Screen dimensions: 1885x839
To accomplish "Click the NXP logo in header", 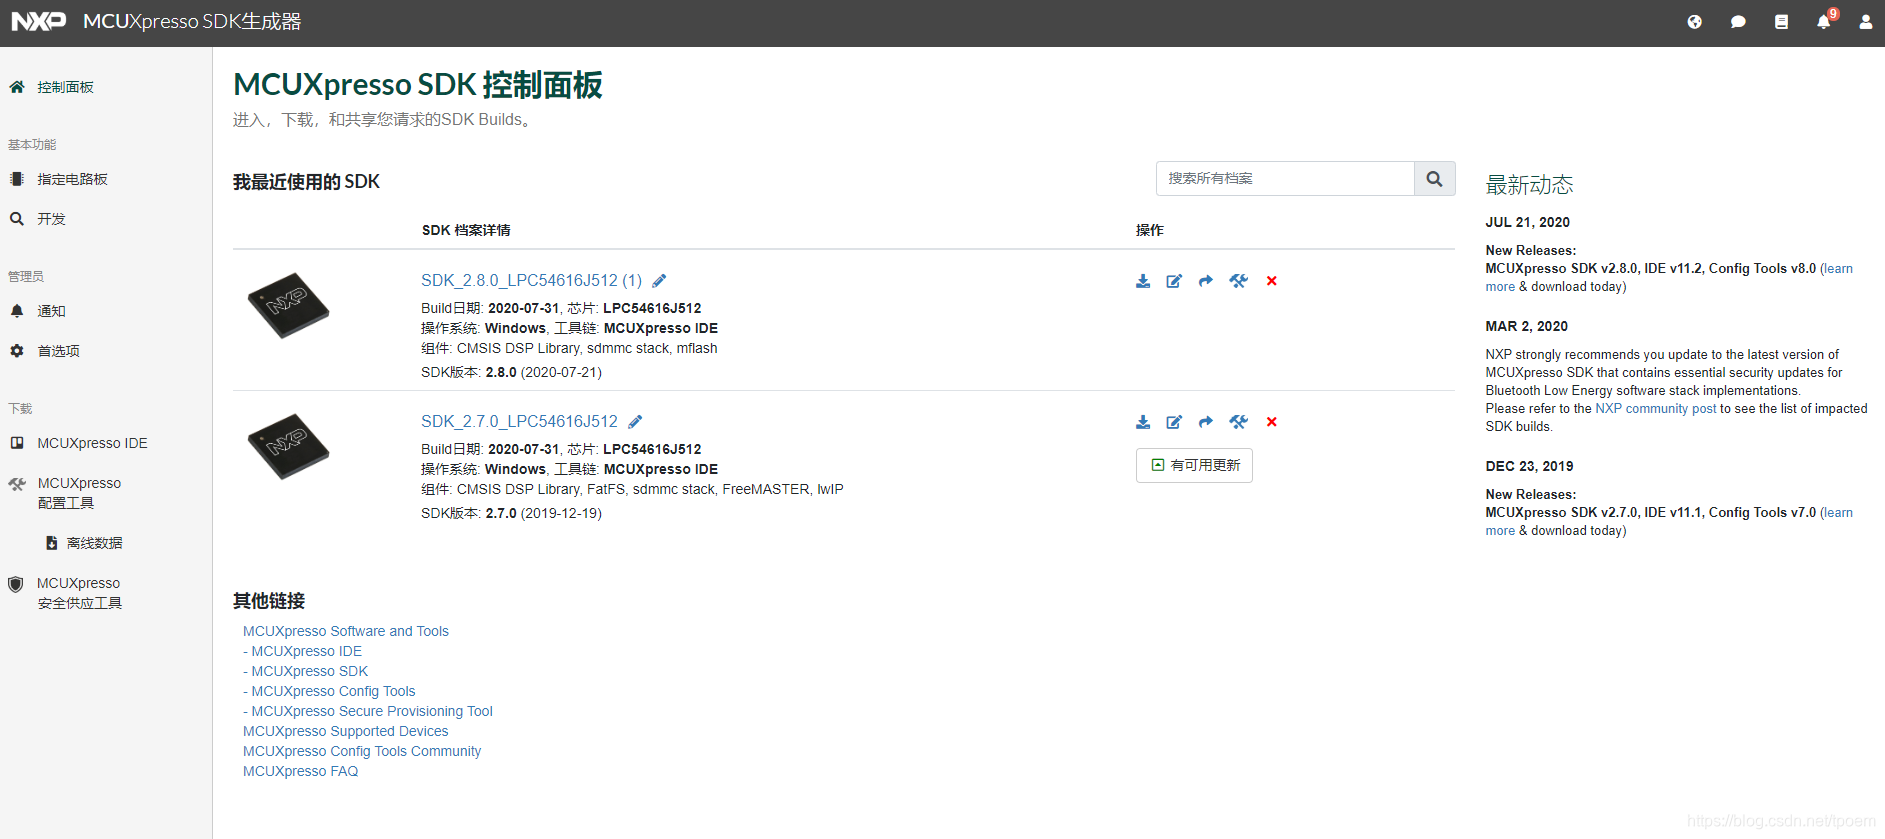I will point(38,21).
